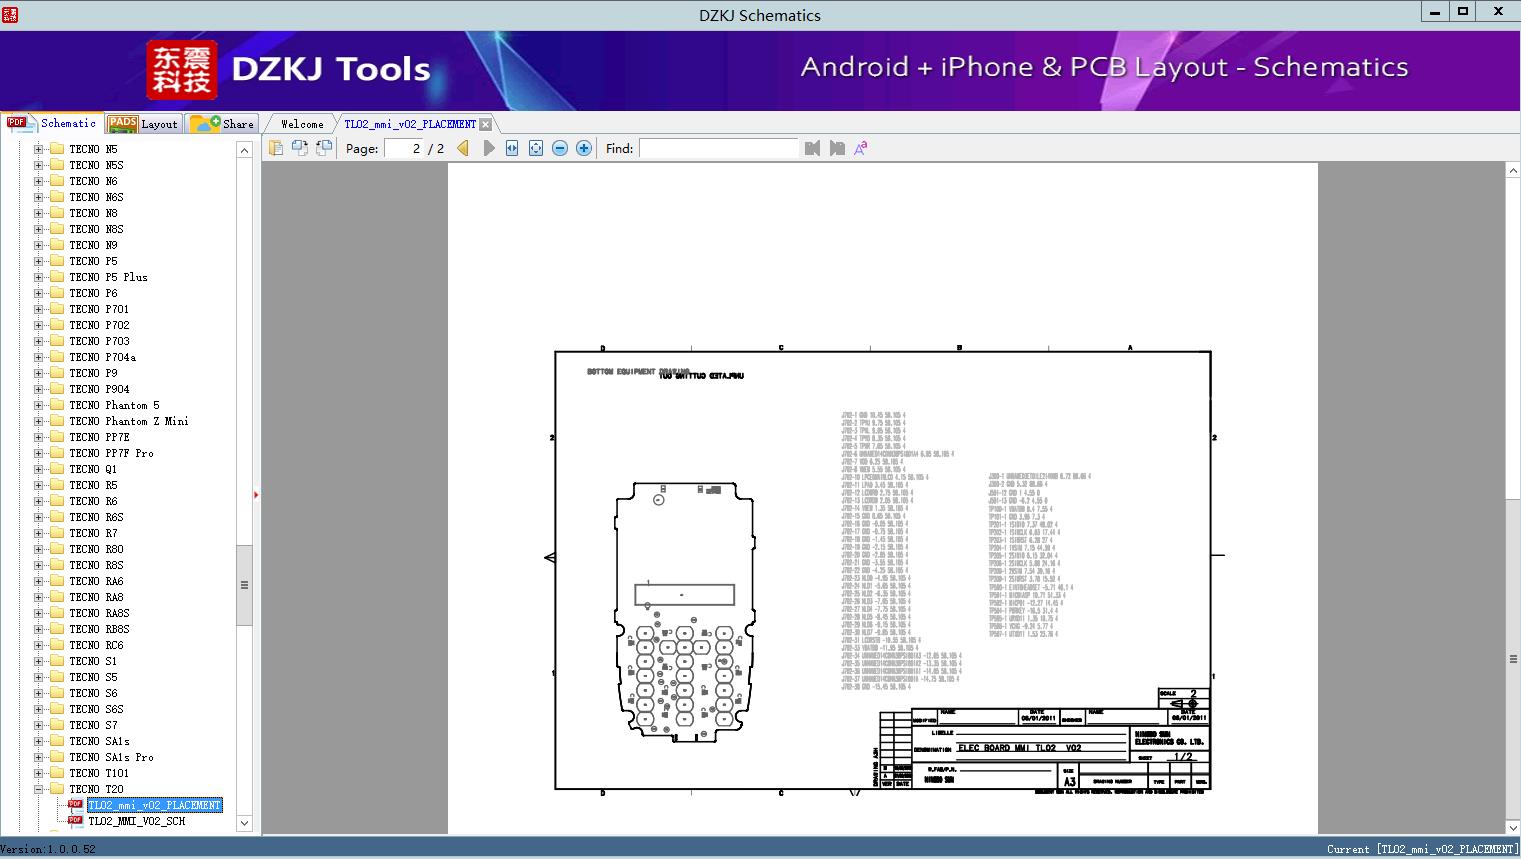The image size is (1521, 859).
Task: Expand the TECNO Phantom 5 folder
Action: click(x=39, y=405)
